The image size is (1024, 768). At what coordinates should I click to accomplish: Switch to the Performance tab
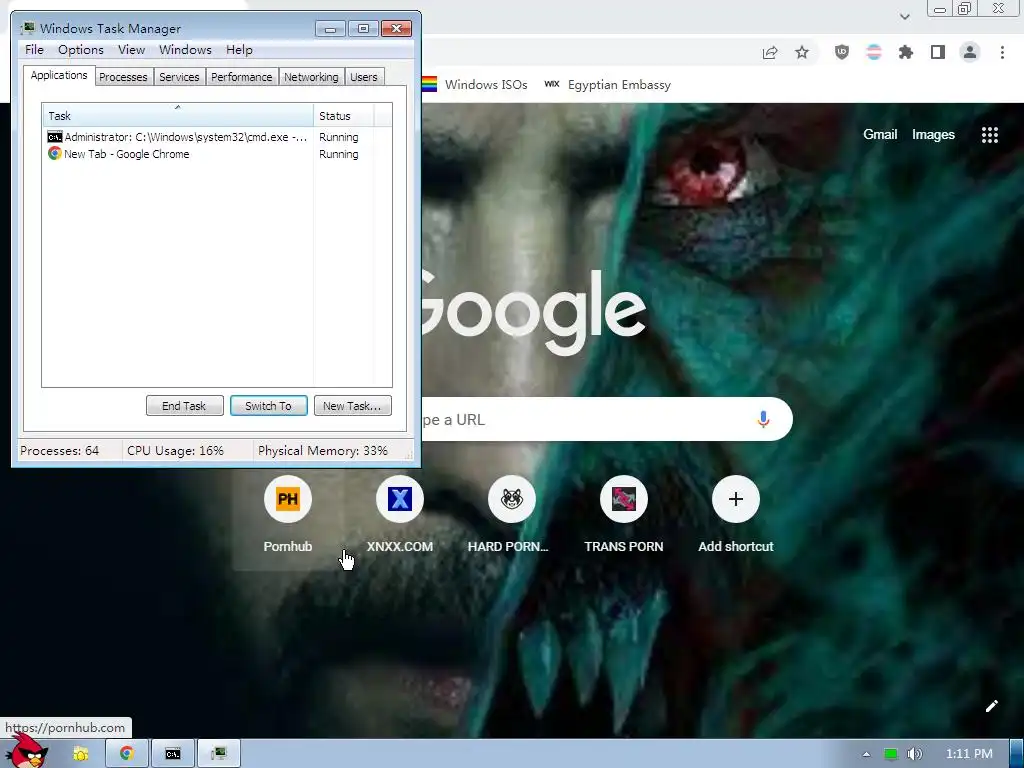click(x=242, y=77)
